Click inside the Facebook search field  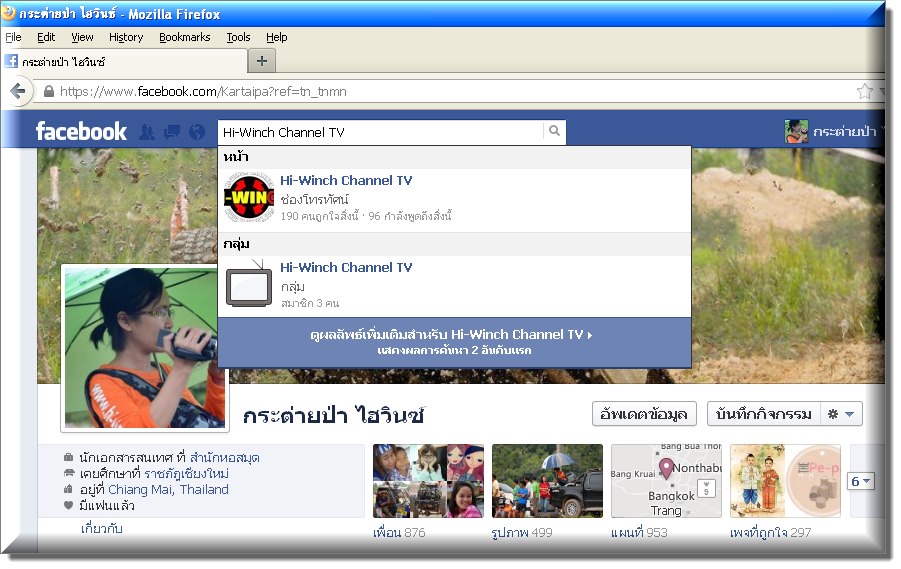tap(380, 132)
